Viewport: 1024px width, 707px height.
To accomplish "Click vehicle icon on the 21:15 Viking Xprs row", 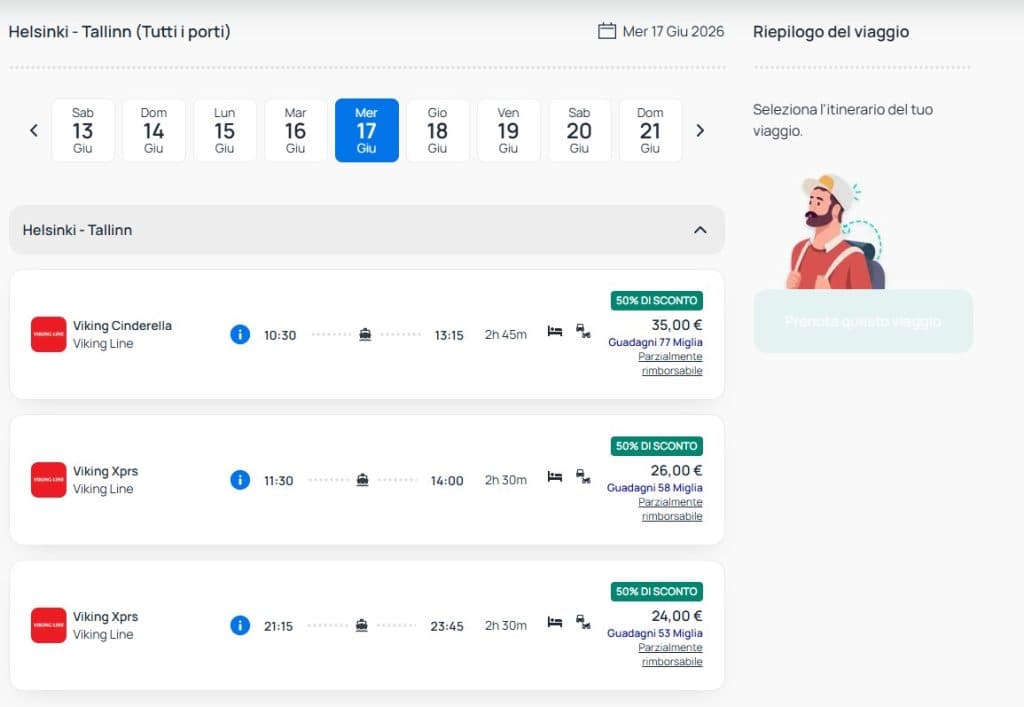I will point(583,622).
